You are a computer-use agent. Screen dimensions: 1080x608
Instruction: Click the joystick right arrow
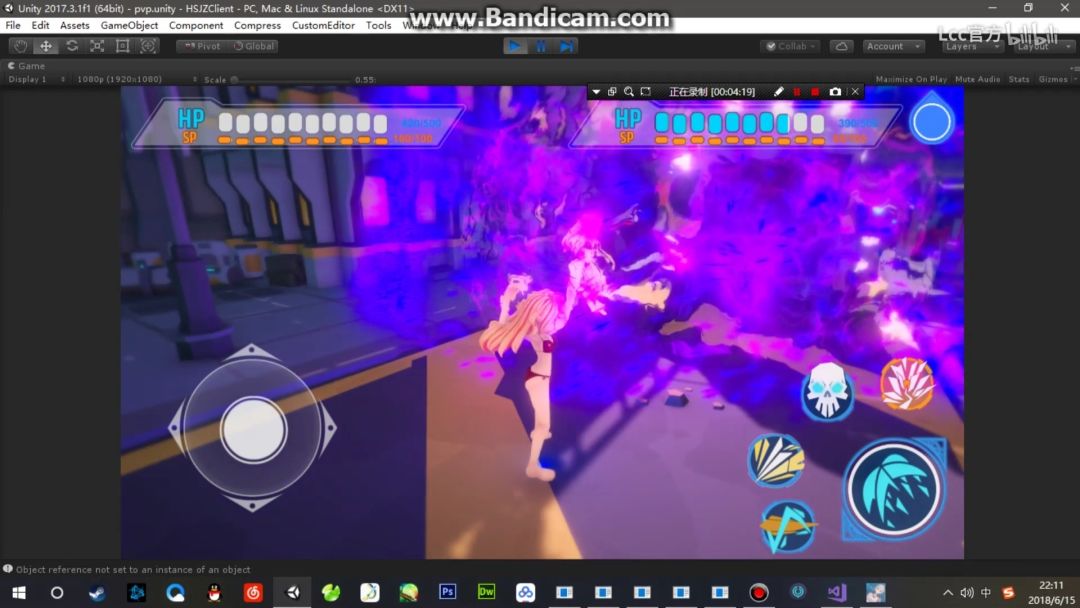[329, 428]
